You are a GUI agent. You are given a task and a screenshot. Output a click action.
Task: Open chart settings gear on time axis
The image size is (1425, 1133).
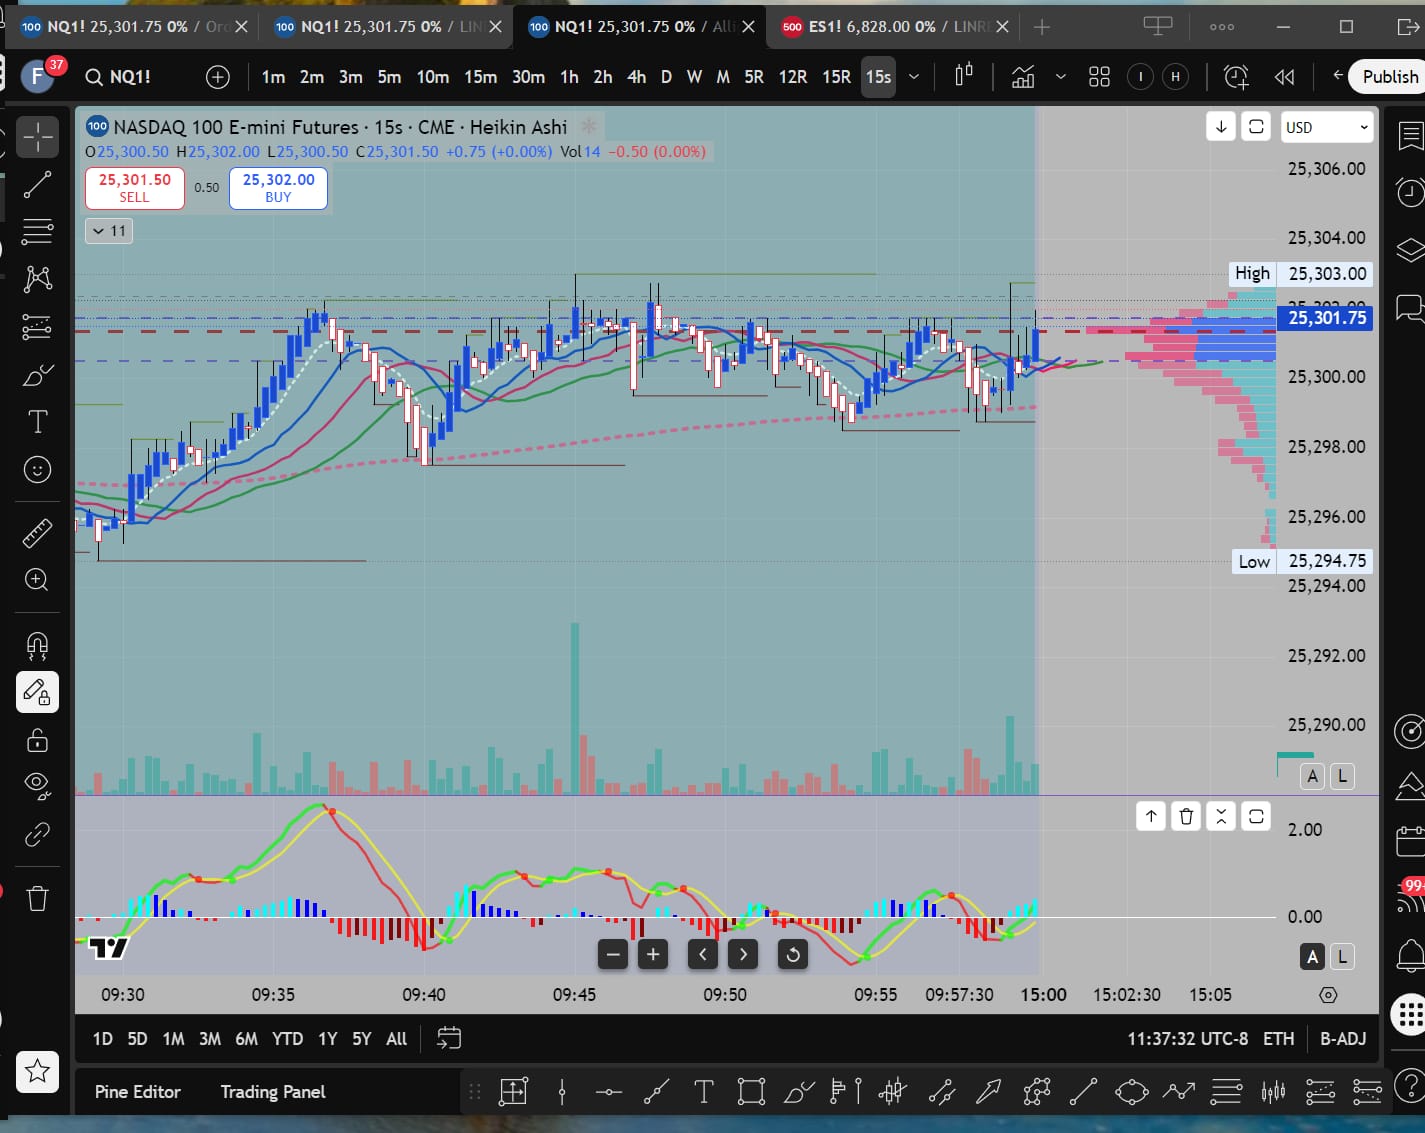coord(1328,995)
